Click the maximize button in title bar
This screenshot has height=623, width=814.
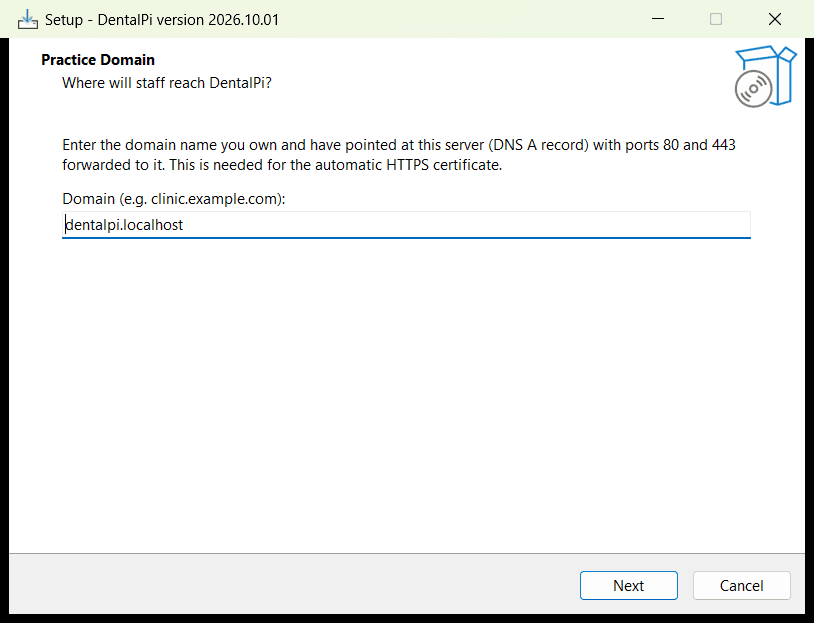716,19
